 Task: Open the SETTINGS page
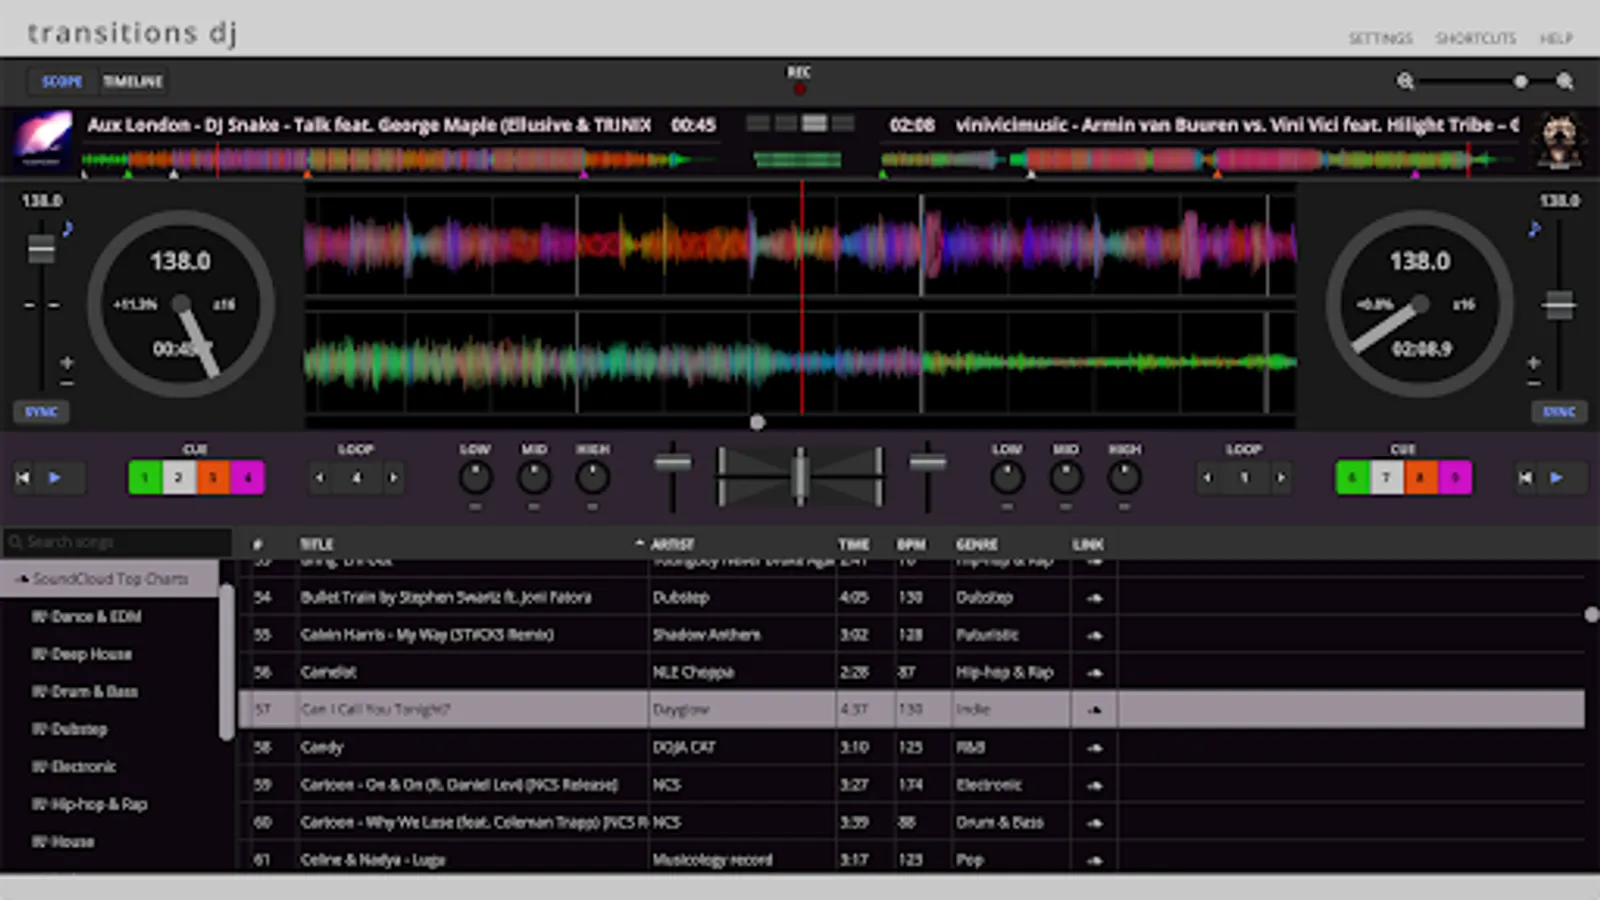point(1380,38)
